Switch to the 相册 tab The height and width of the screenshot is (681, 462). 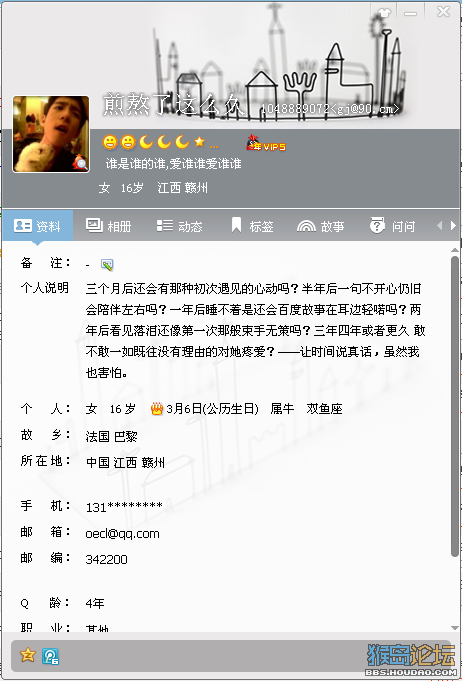pos(109,226)
